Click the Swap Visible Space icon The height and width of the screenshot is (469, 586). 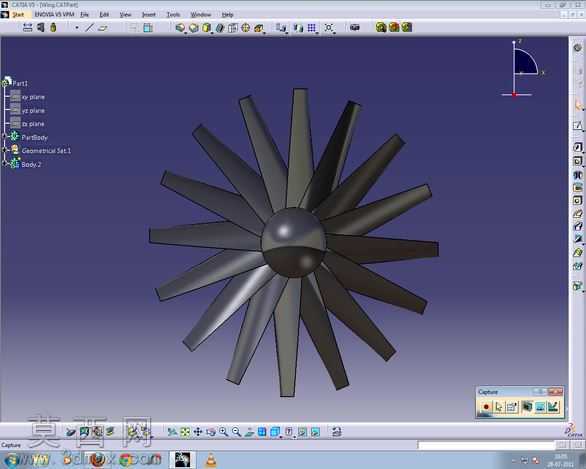point(315,432)
